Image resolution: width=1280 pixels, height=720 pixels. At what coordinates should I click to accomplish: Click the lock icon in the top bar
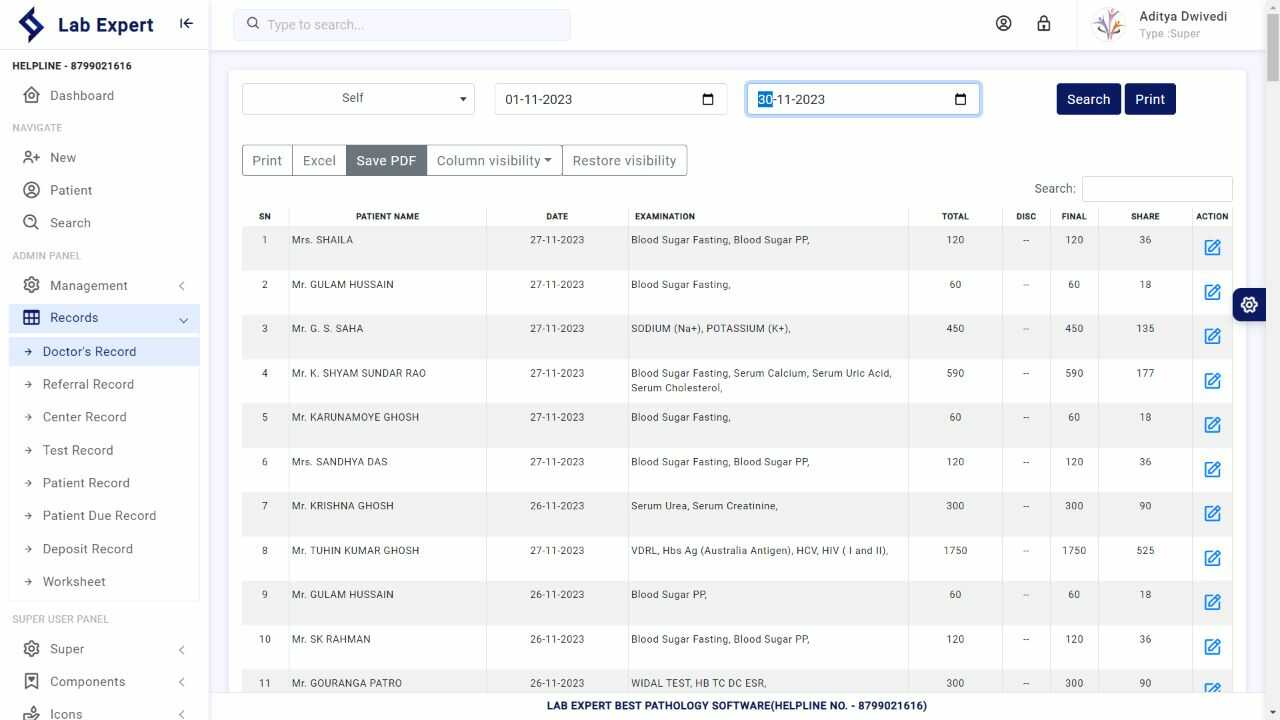tap(1043, 22)
